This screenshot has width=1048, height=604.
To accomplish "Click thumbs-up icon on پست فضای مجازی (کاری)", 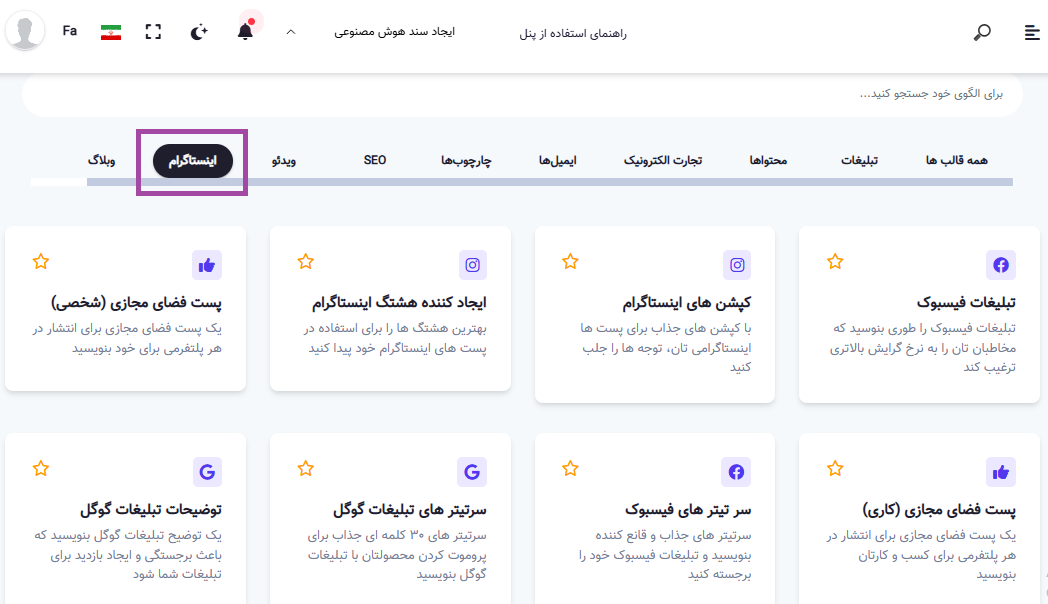I will tap(1001, 472).
